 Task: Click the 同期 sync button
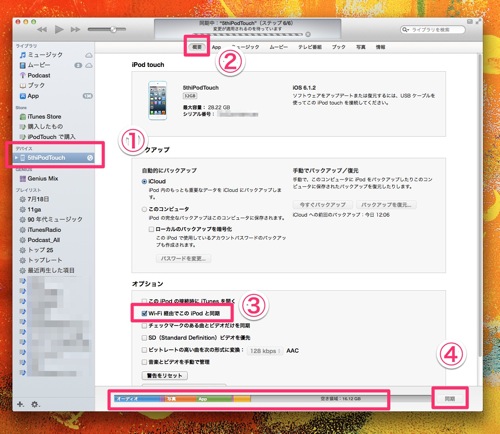[450, 399]
